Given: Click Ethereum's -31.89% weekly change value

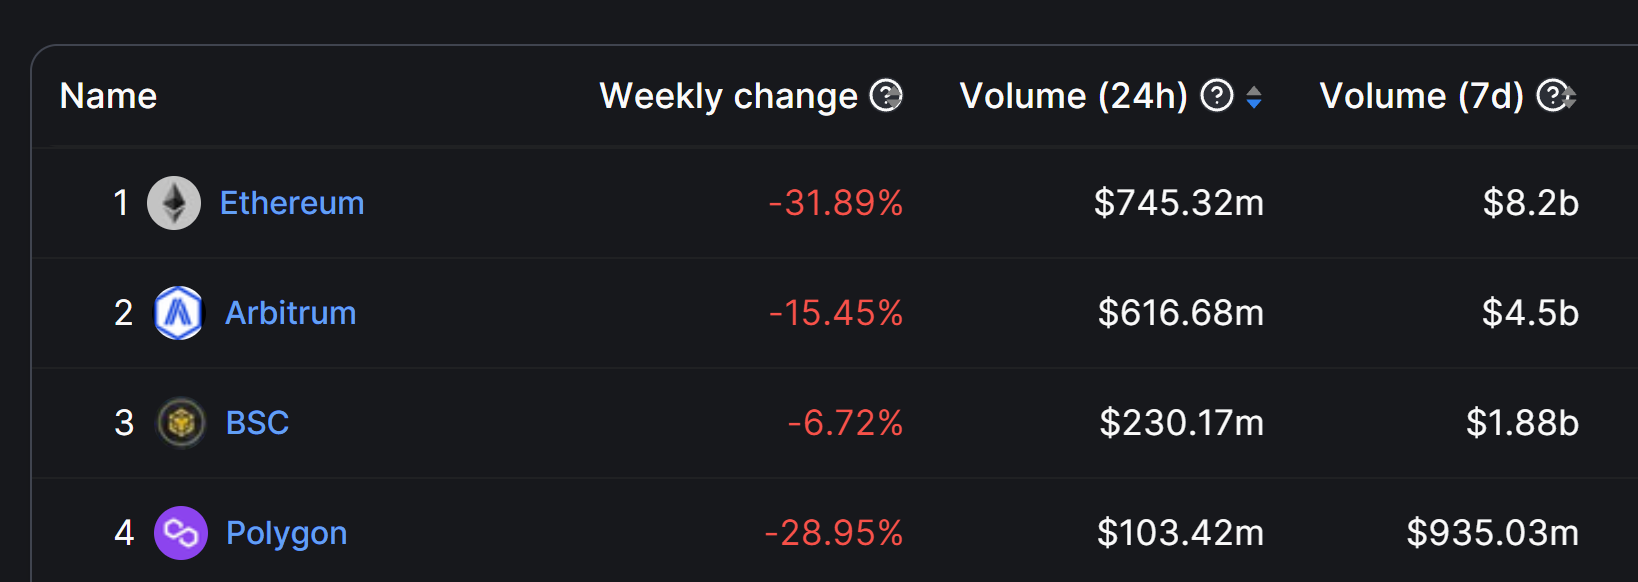Looking at the screenshot, I should [x=836, y=203].
